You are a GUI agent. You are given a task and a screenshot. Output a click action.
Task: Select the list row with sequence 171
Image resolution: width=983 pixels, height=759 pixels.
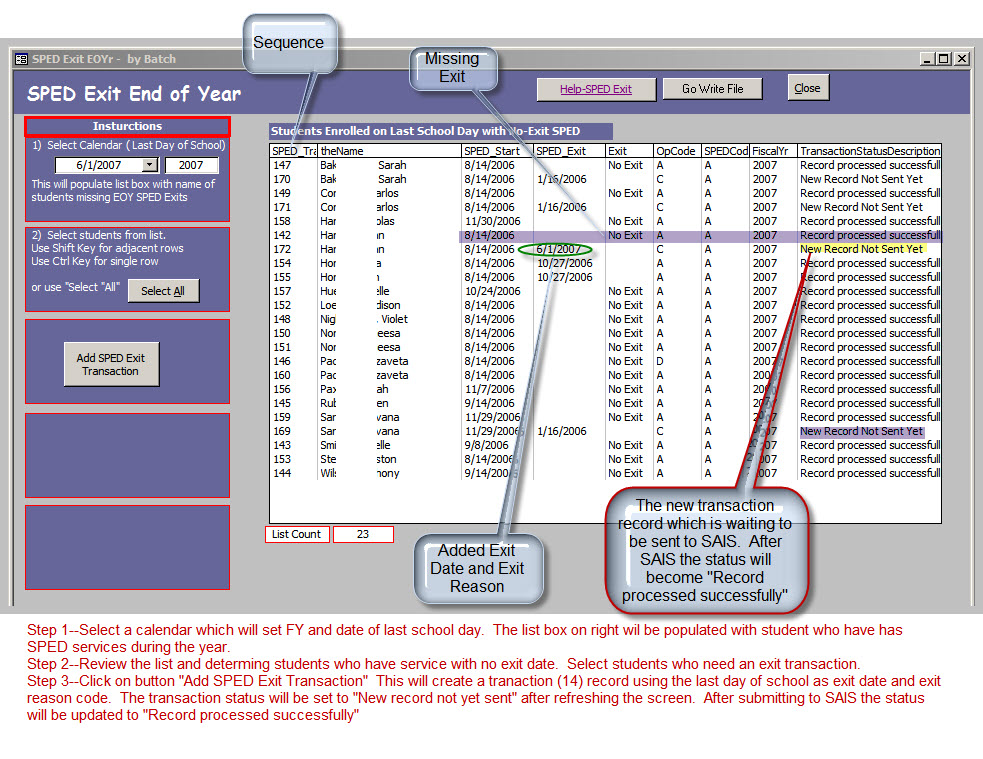click(x=606, y=207)
